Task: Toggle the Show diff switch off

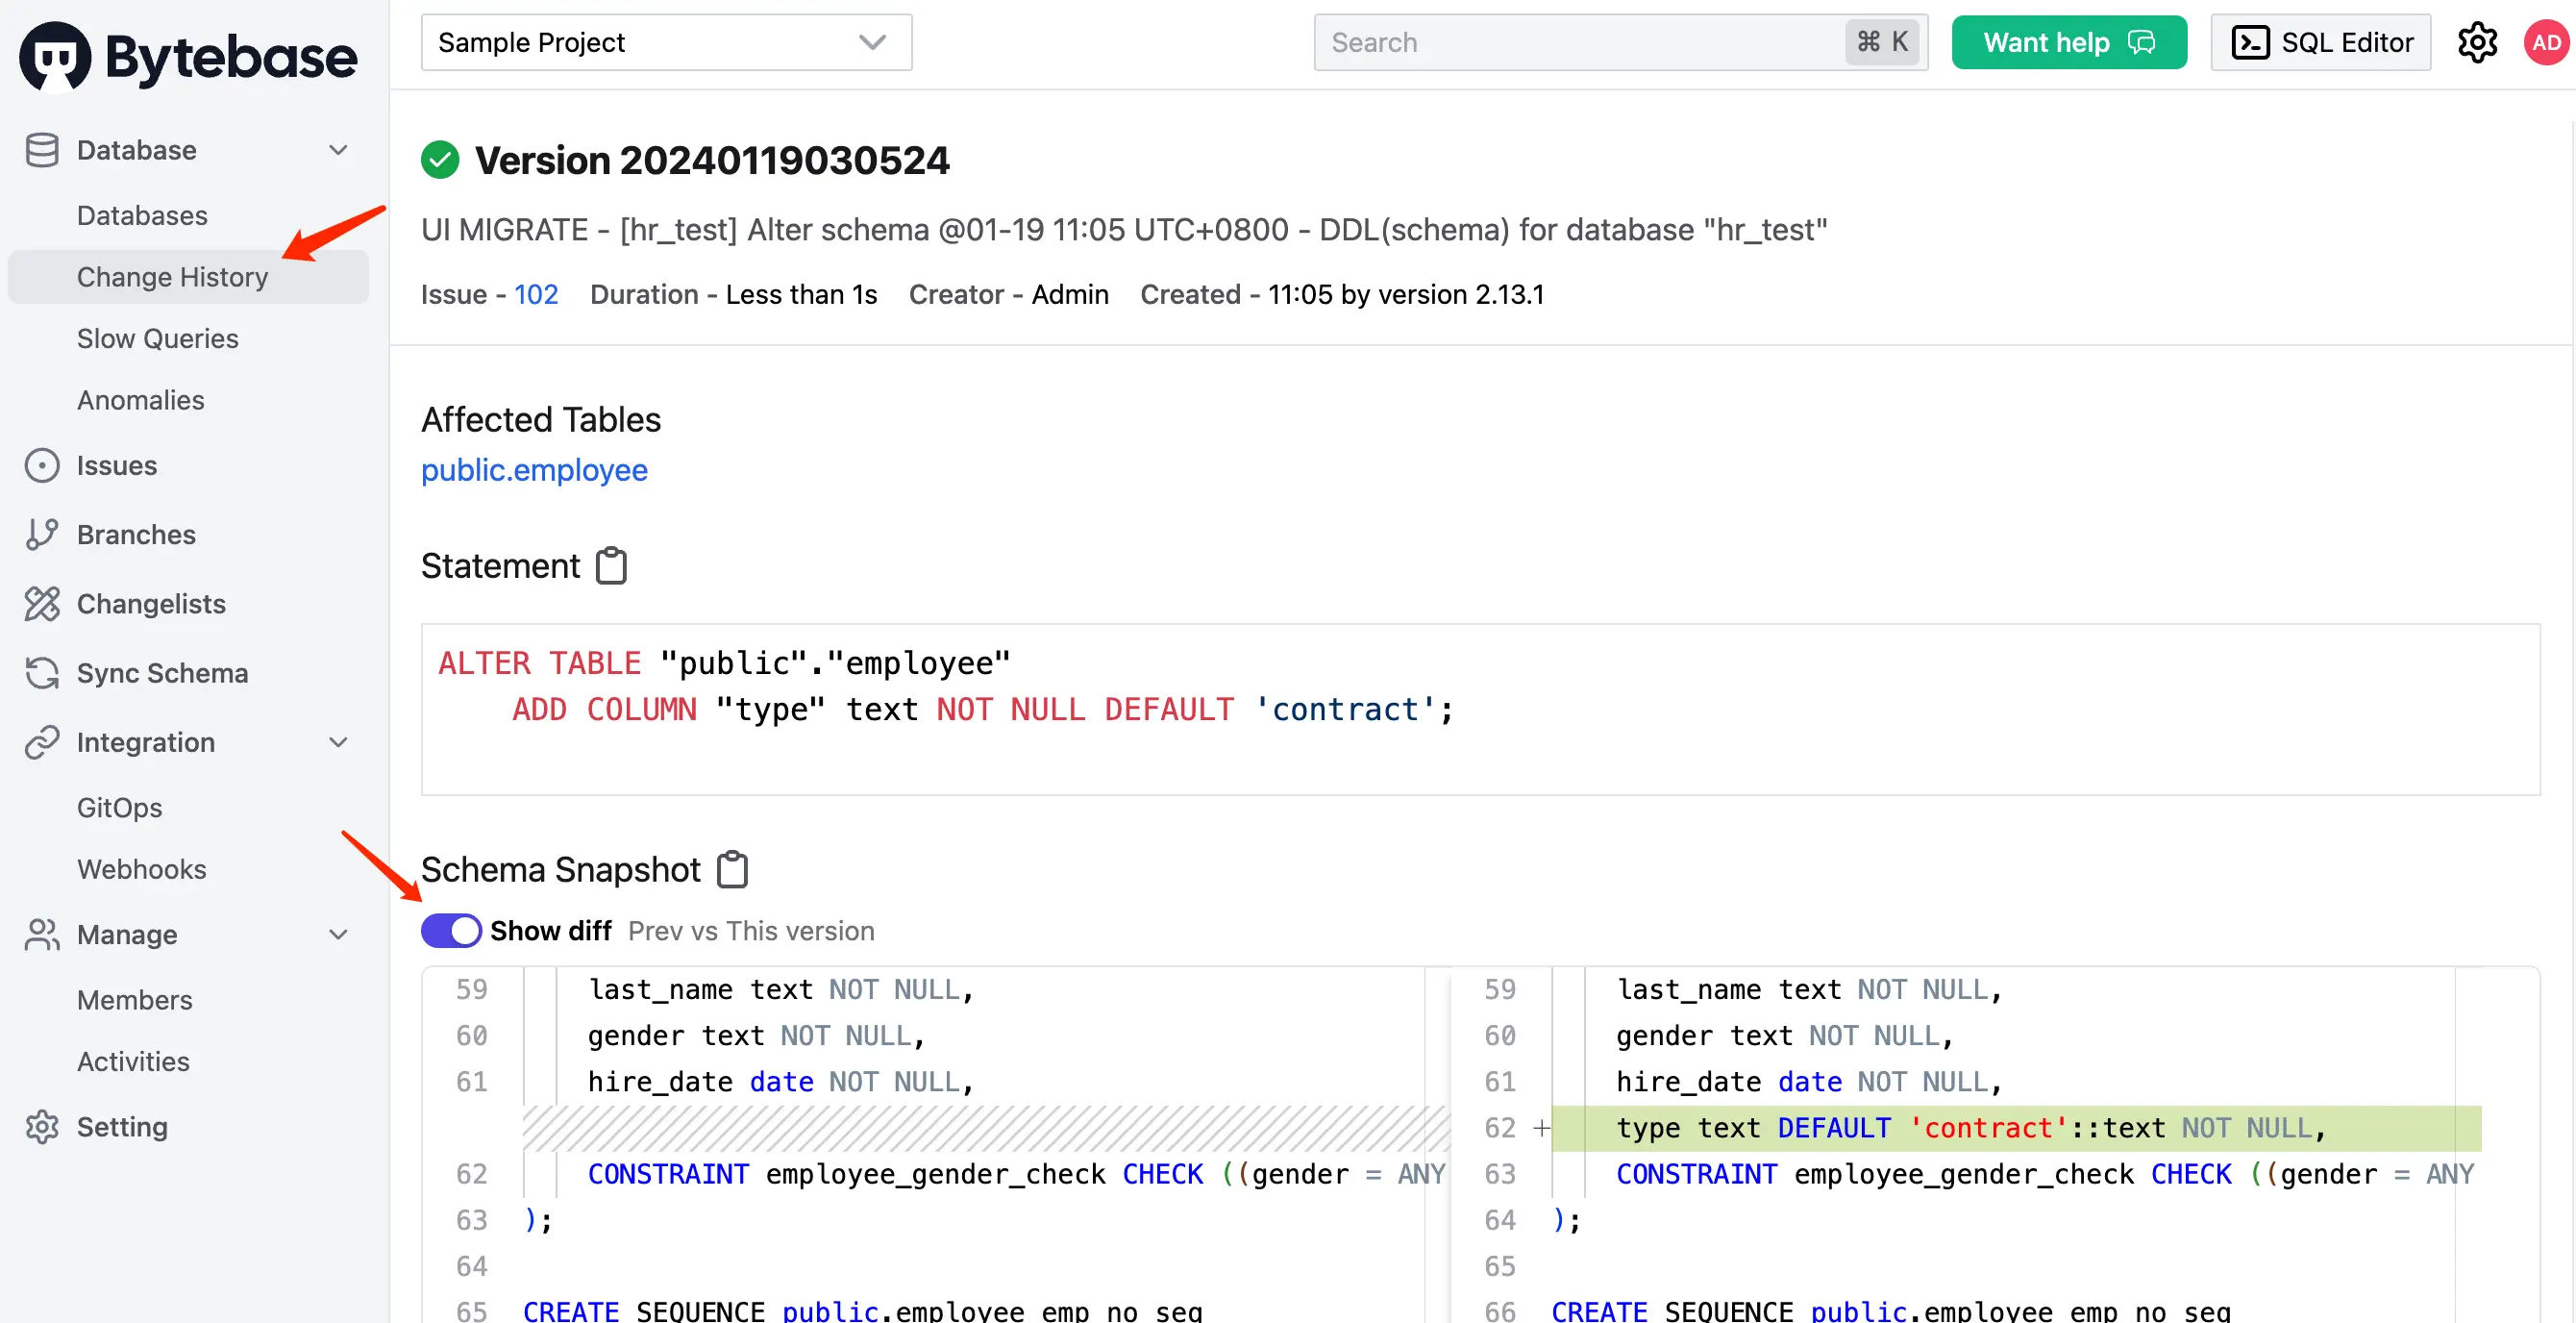Action: (451, 931)
